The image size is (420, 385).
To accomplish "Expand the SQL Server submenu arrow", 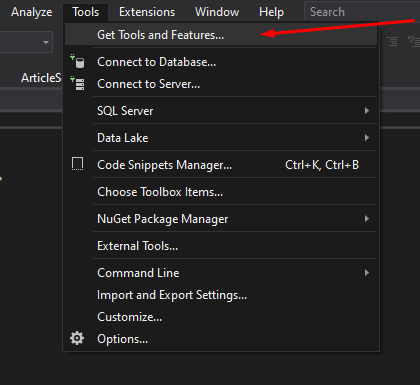I will (x=367, y=110).
